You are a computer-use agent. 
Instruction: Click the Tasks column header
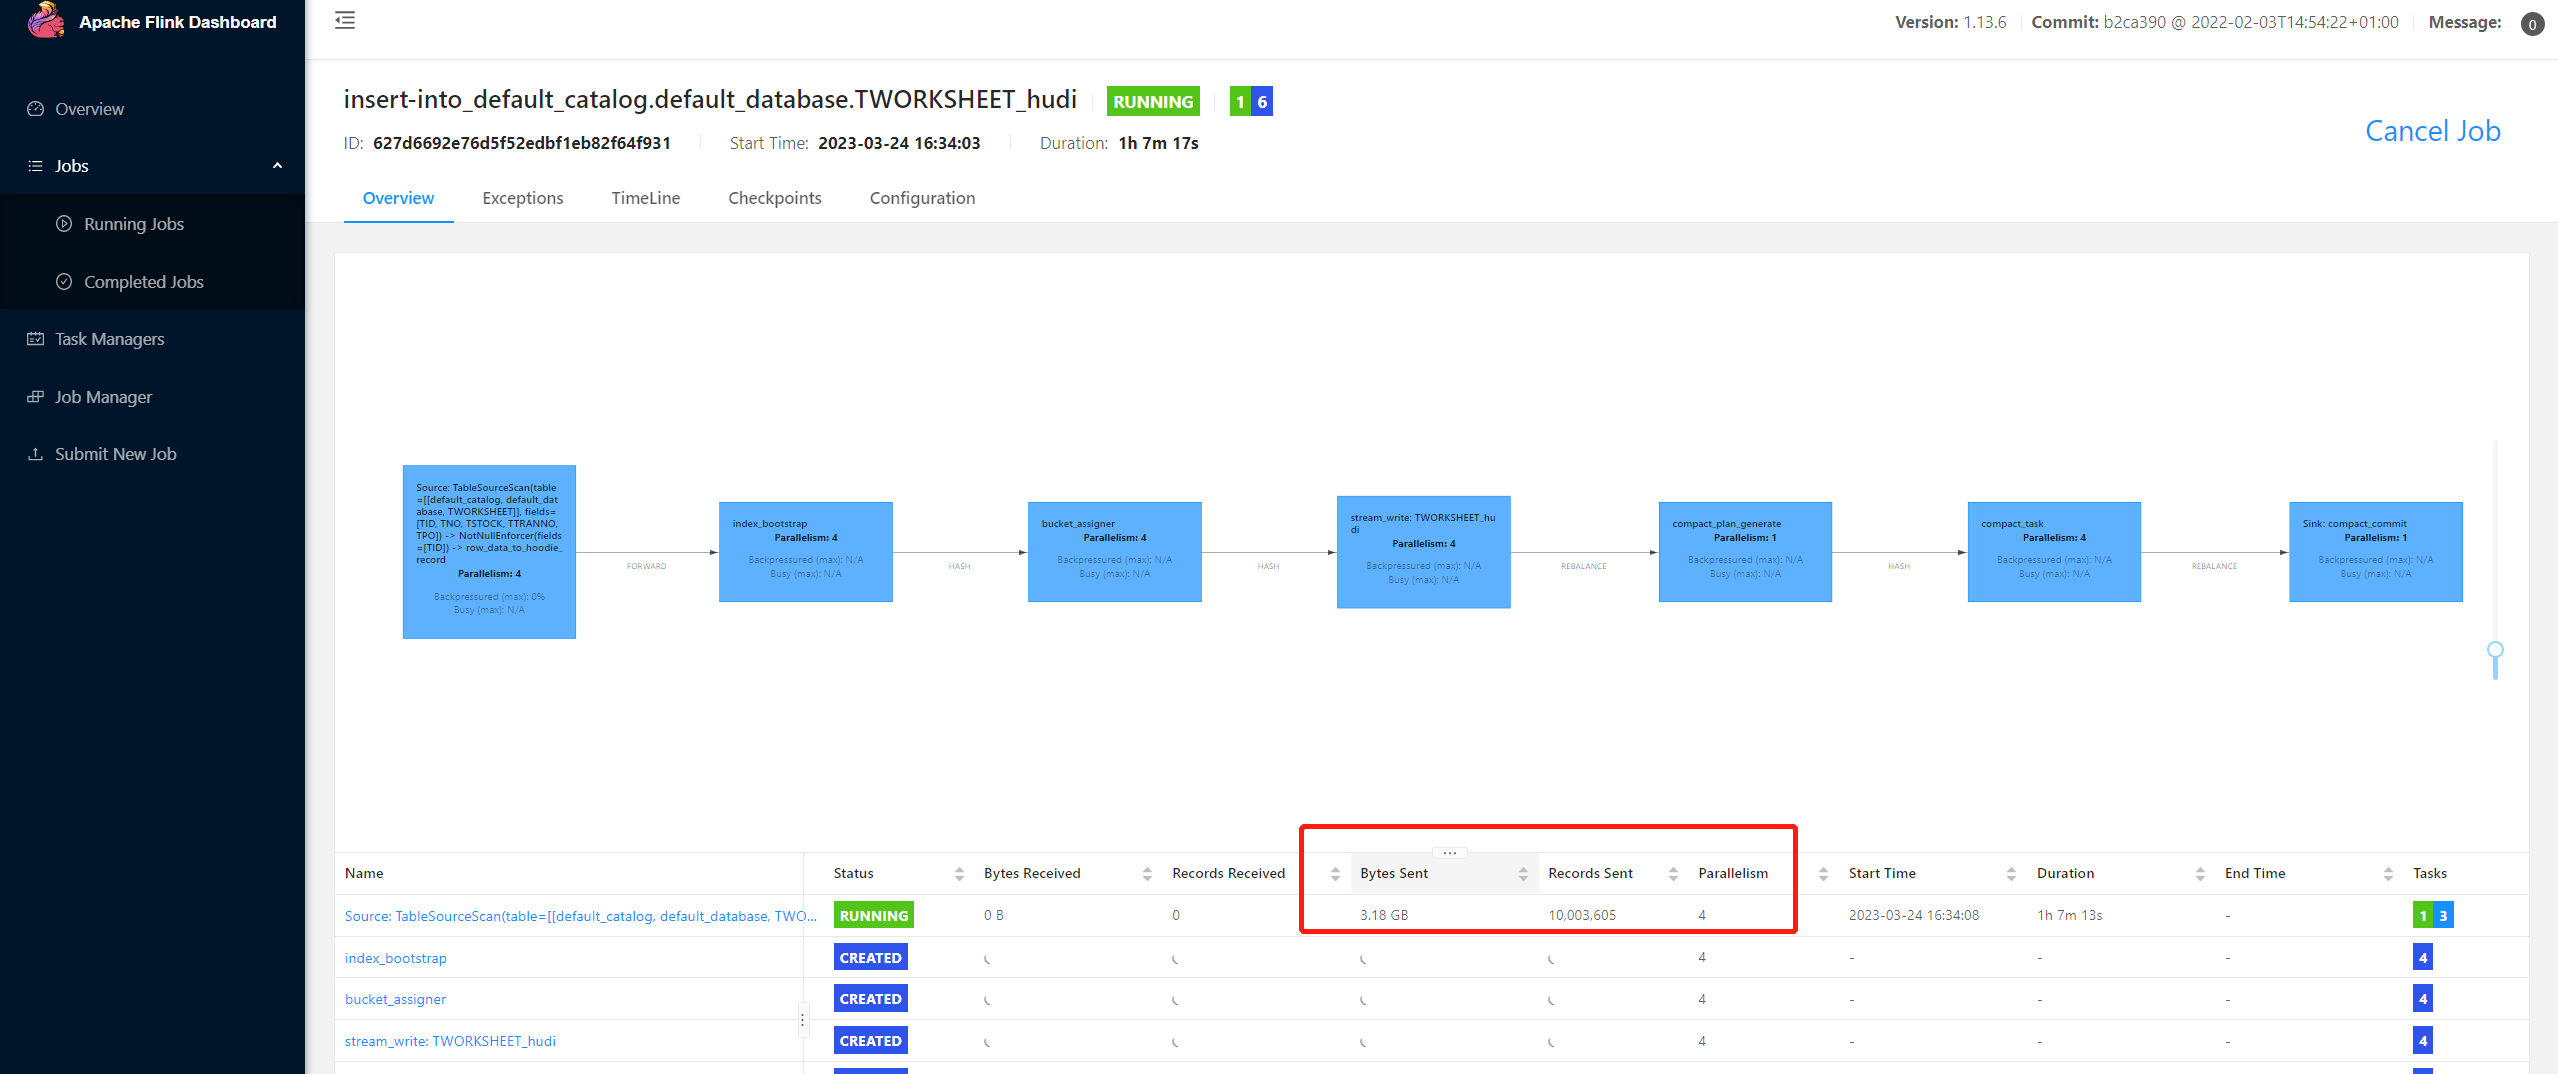click(2430, 873)
